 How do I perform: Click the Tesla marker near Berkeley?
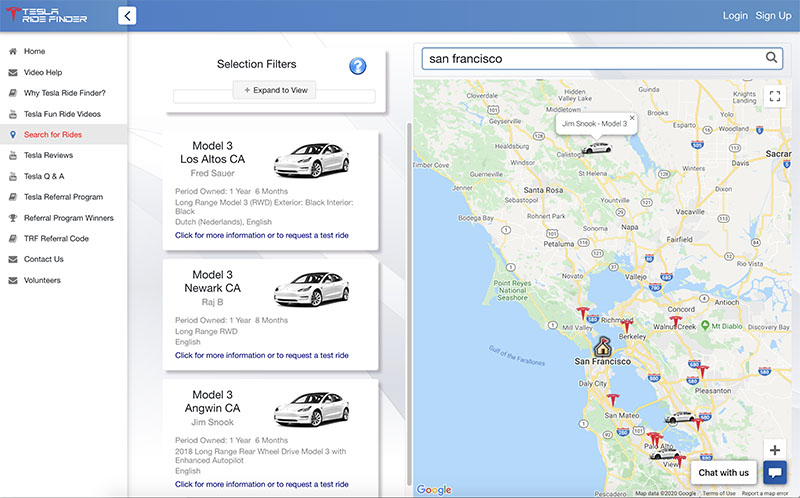627,326
